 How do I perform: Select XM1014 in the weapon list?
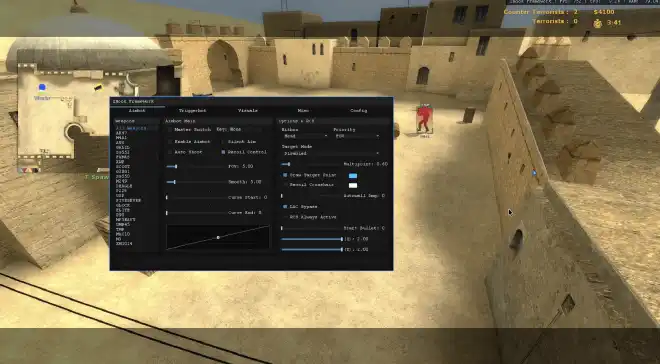click(x=124, y=244)
